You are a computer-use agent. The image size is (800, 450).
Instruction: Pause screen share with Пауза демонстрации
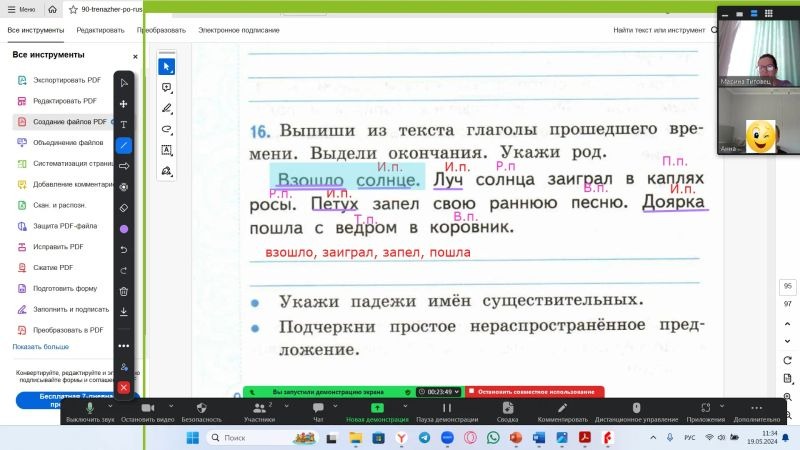pos(445,412)
